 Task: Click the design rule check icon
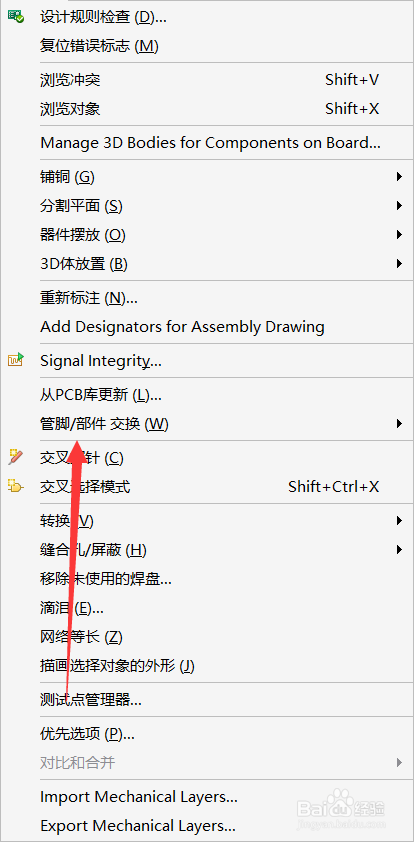[x=16, y=17]
